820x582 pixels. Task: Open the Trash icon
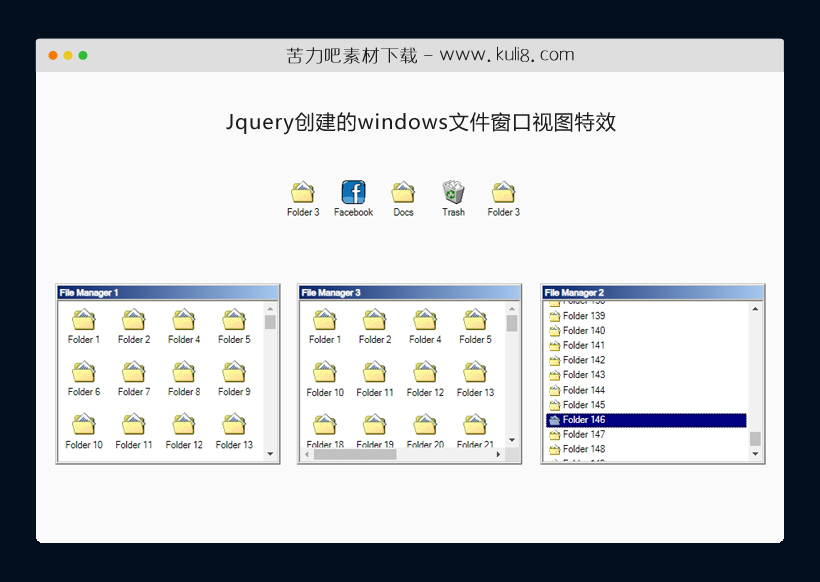(453, 191)
